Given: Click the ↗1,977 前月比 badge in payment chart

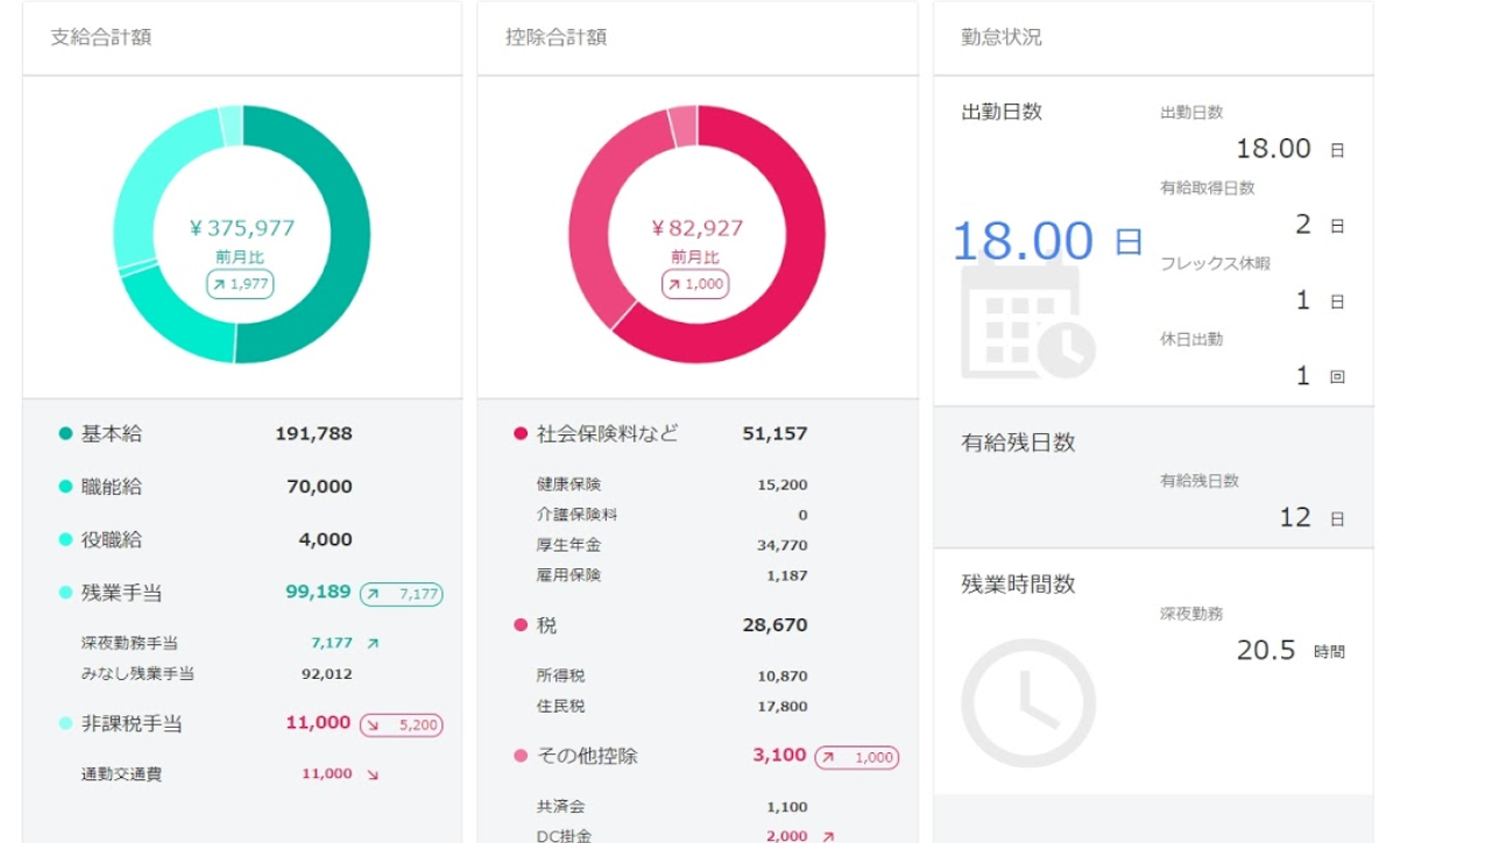Looking at the screenshot, I should pos(239,283).
